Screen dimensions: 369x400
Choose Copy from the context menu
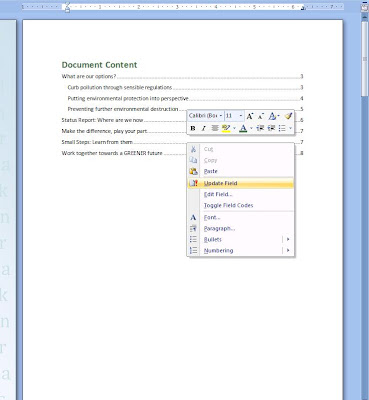241,160
